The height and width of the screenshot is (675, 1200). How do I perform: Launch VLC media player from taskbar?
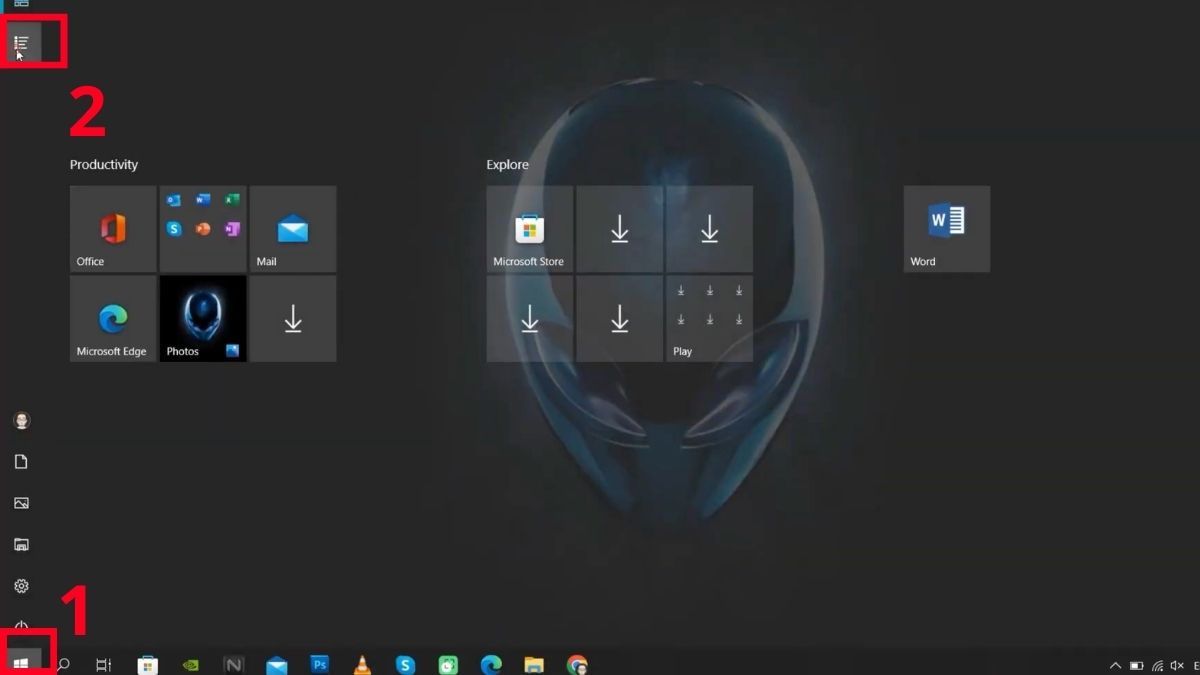(x=363, y=664)
